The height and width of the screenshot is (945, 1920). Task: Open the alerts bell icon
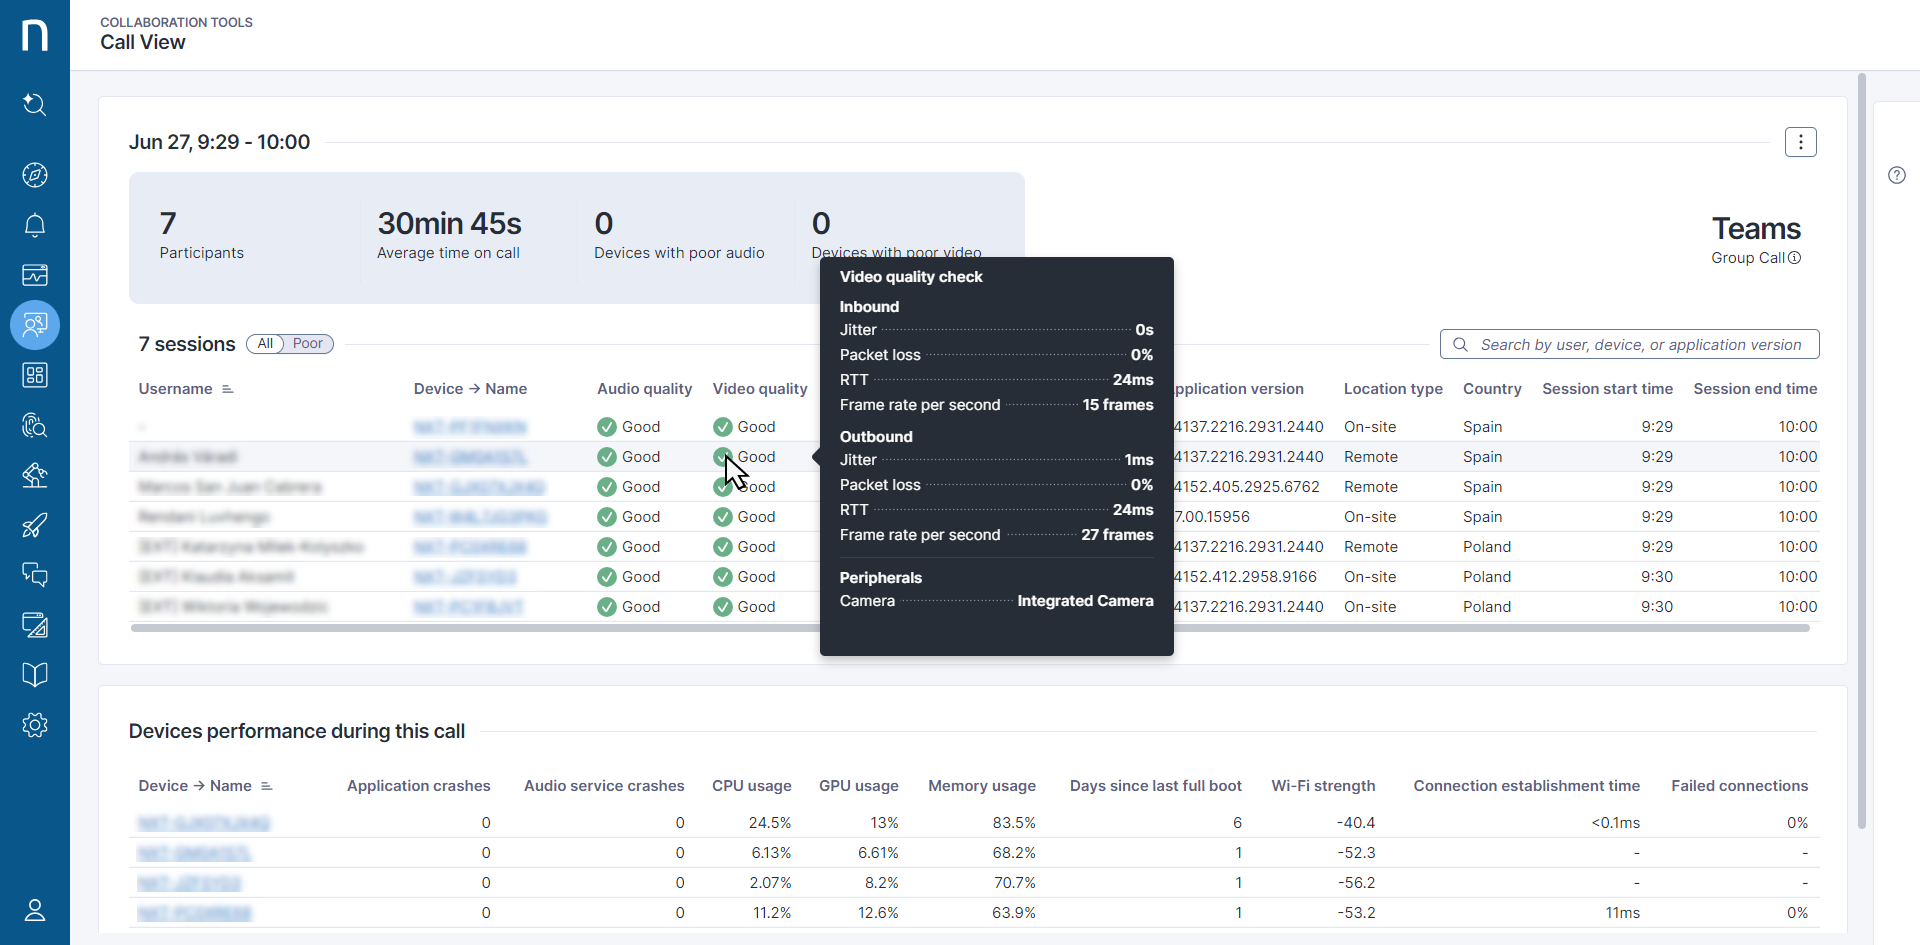pyautogui.click(x=35, y=225)
